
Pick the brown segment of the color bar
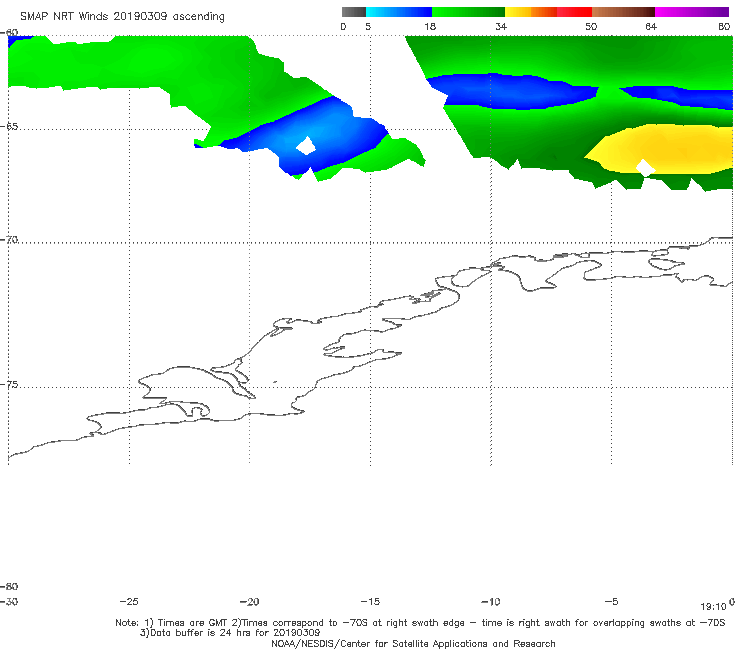click(623, 12)
